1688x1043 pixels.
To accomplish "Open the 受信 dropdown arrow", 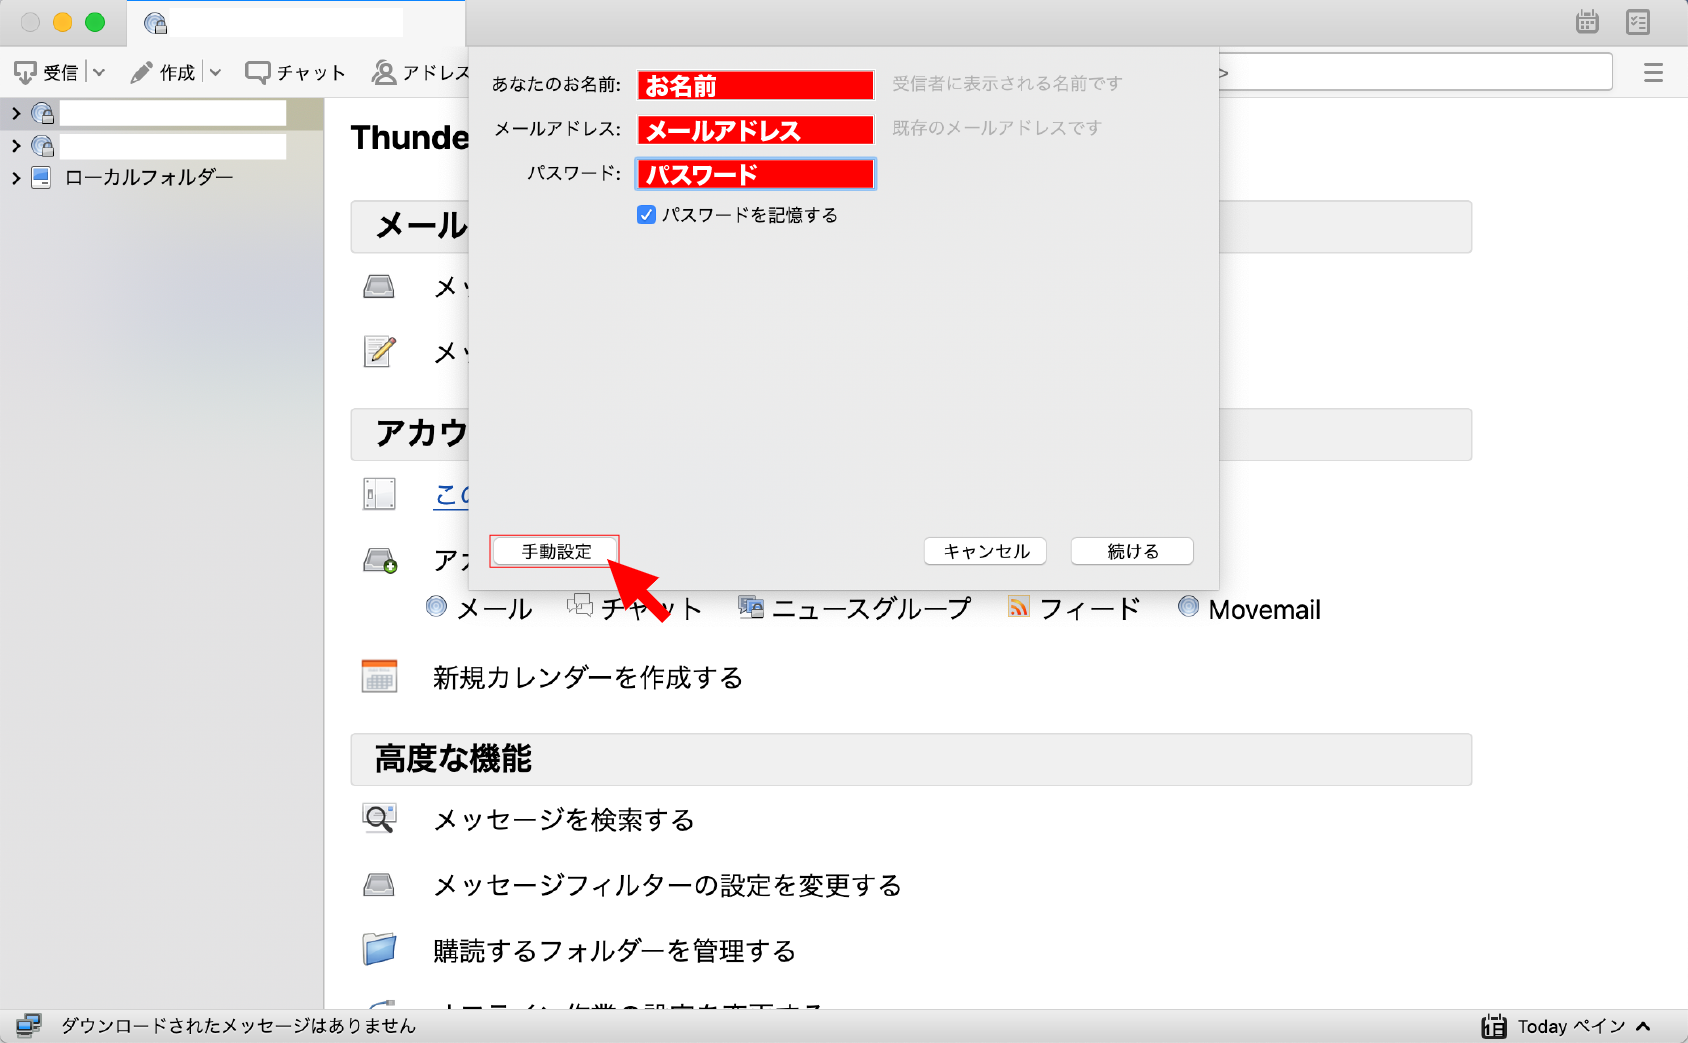I will [x=99, y=72].
